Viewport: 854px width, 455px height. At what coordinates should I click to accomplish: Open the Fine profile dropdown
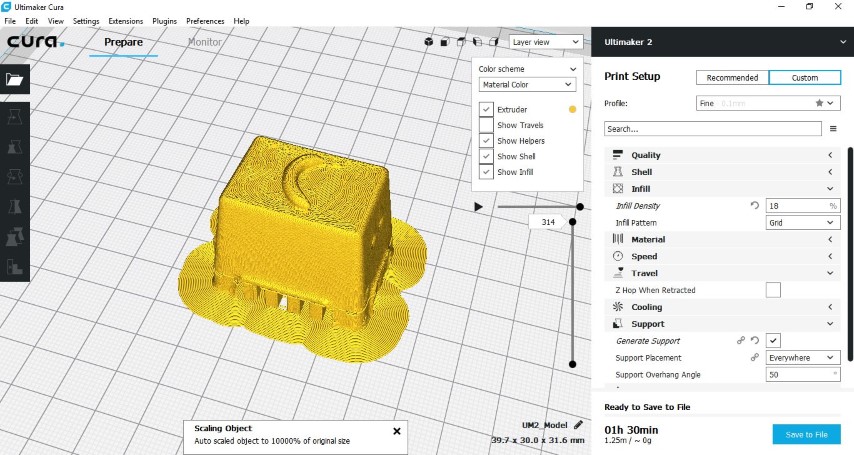point(768,103)
